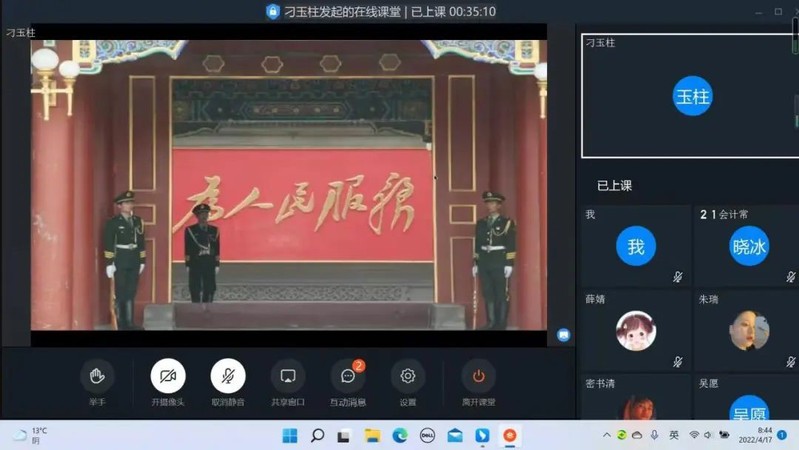This screenshot has width=799, height=450.
Task: Expand the system tray hidden icons chevron
Action: pyautogui.click(x=606, y=435)
